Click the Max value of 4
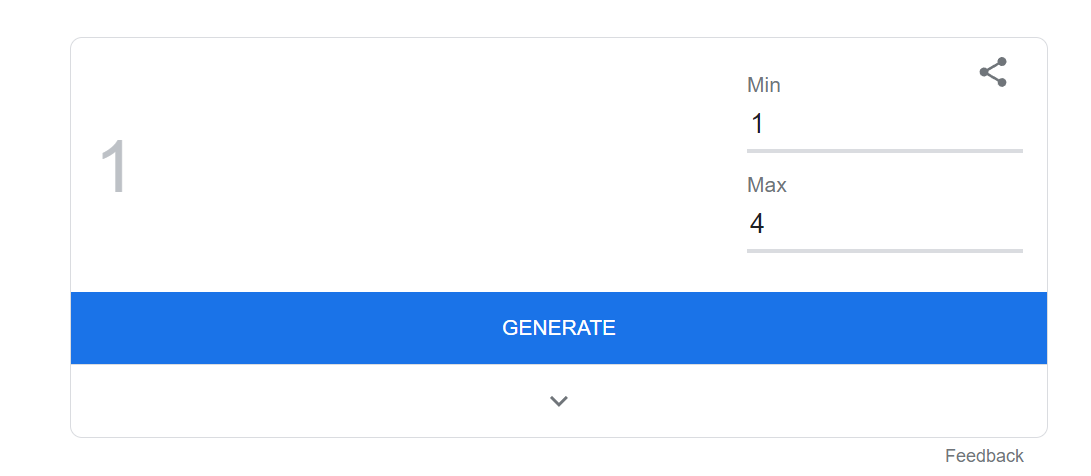 [757, 224]
